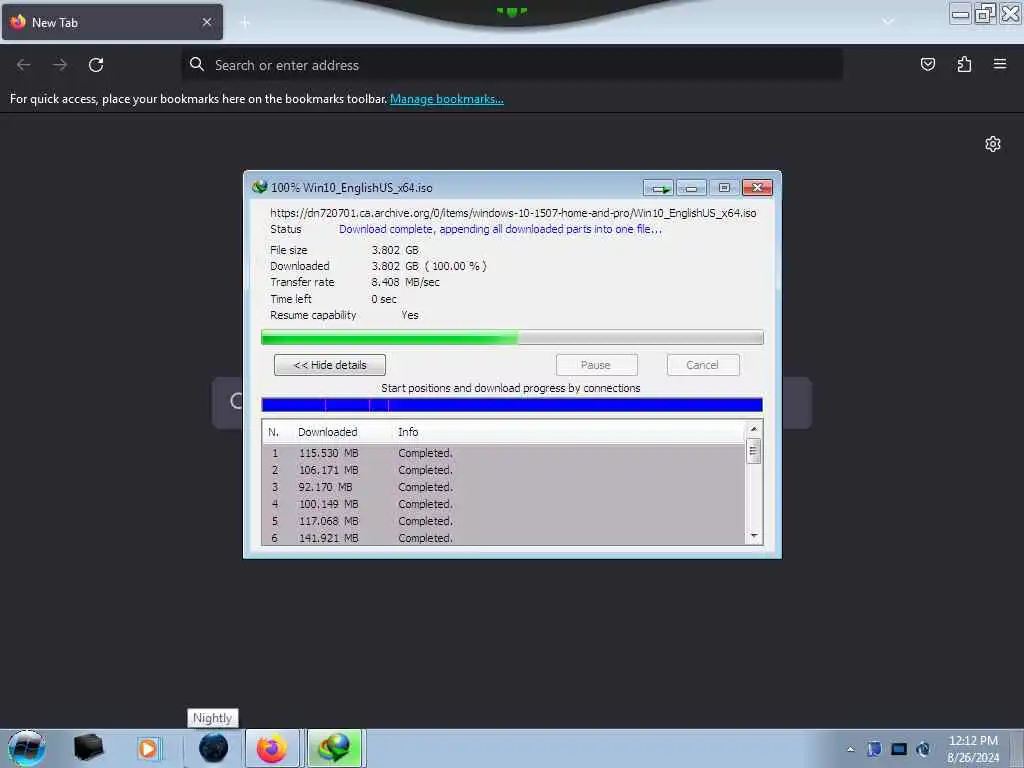Click the blue connections progress bar
The width and height of the screenshot is (1024, 768).
[x=512, y=405]
